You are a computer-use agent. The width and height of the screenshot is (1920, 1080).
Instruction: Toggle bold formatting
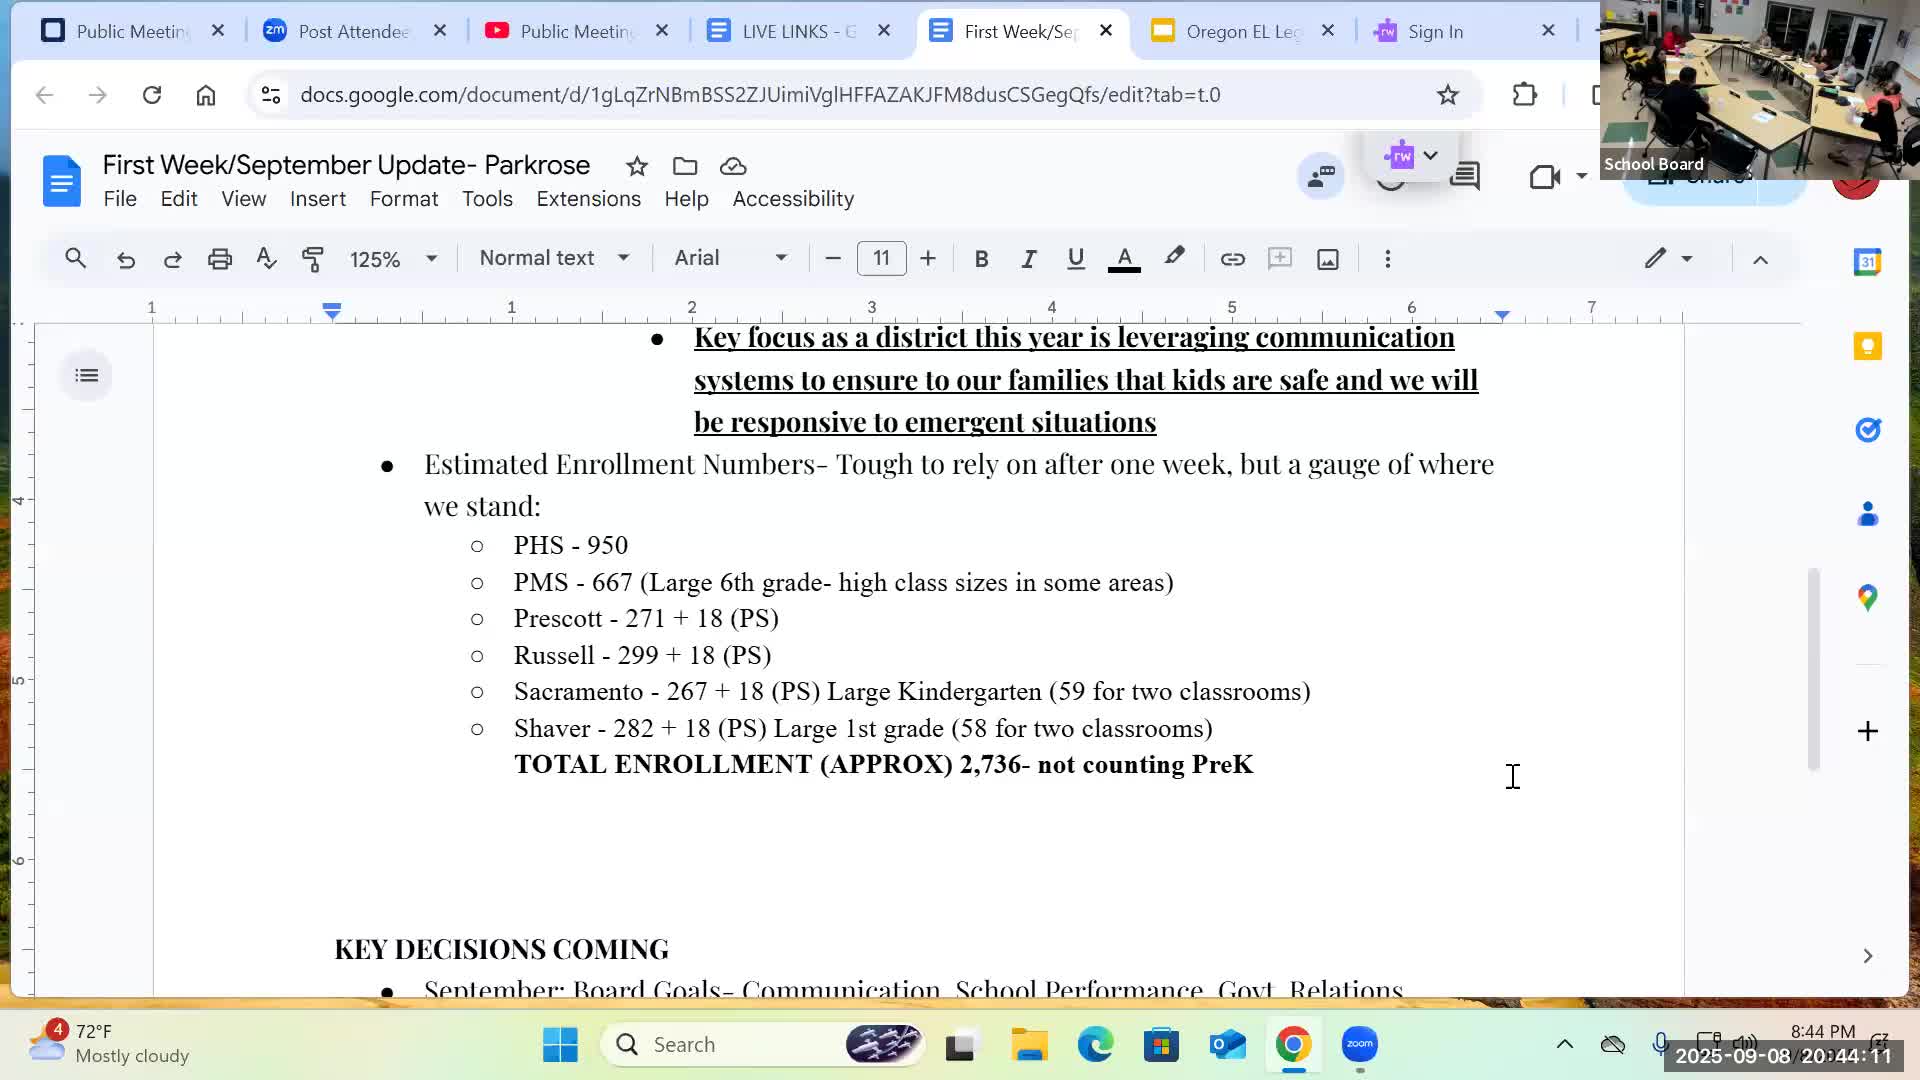point(981,259)
